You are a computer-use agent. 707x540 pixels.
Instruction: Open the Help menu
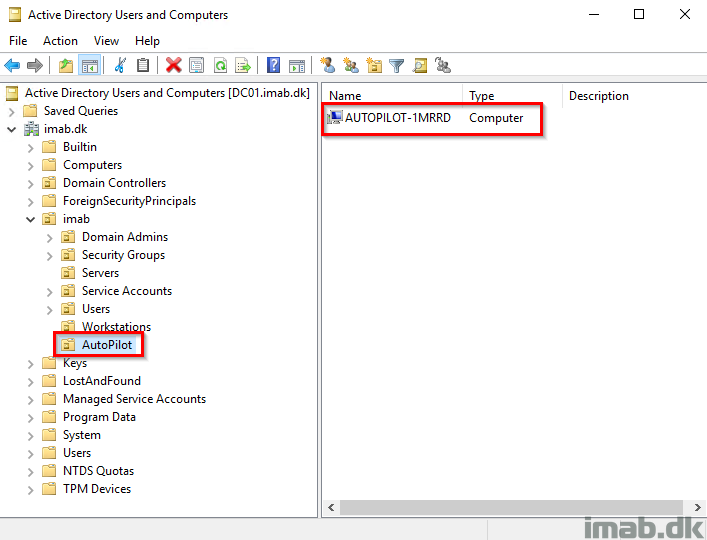[147, 41]
